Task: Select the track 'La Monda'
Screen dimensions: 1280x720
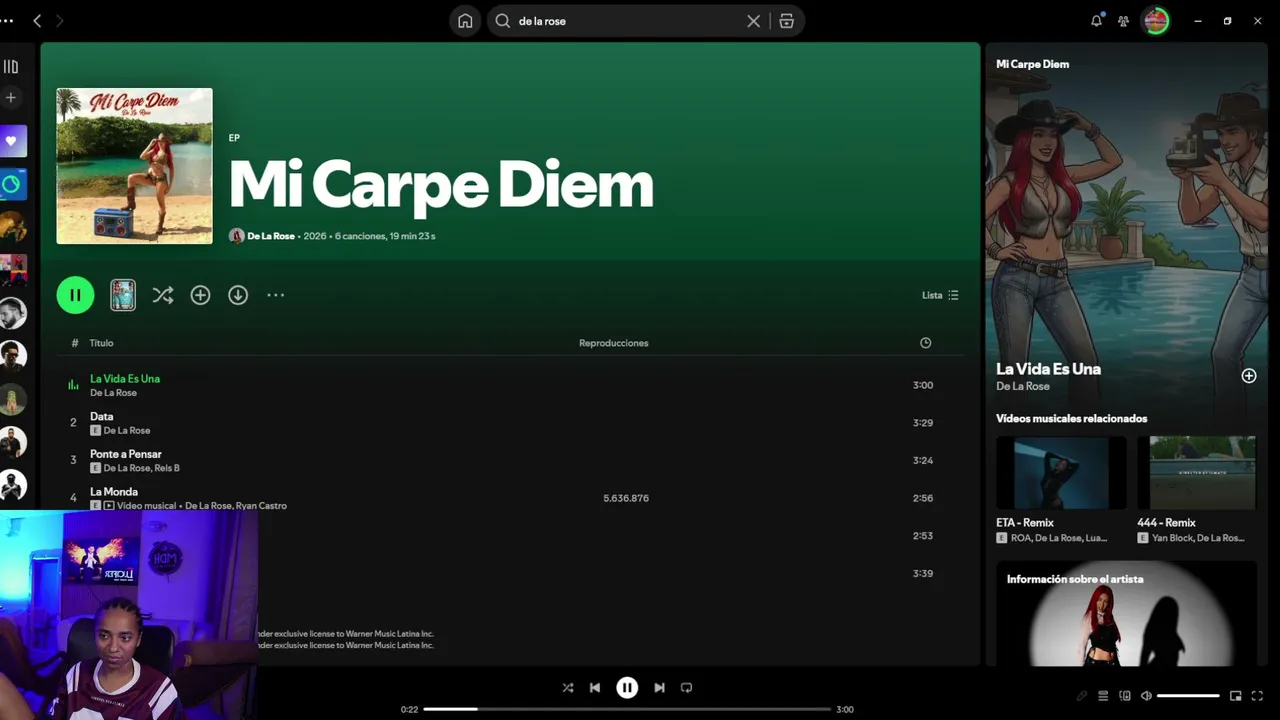Action: point(114,492)
